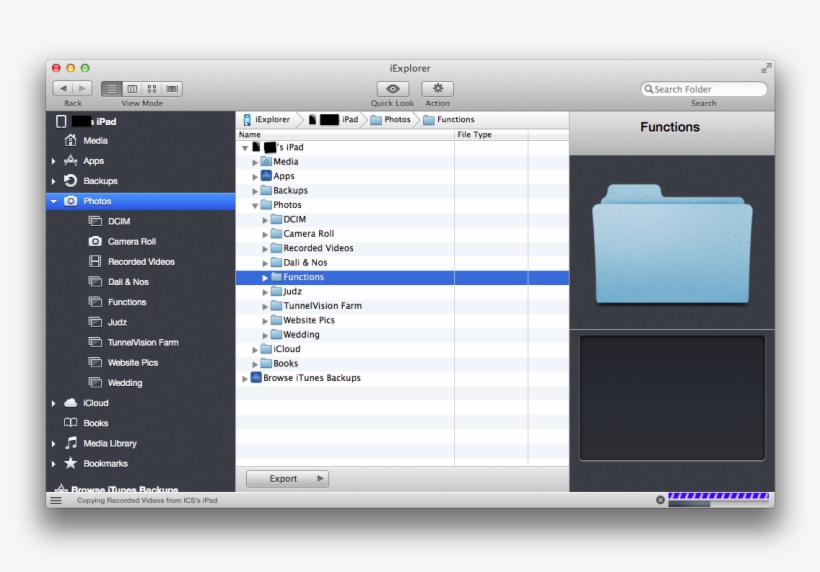The height and width of the screenshot is (572, 820).
Task: Click the activity list icon in the status bar
Action: [x=56, y=500]
